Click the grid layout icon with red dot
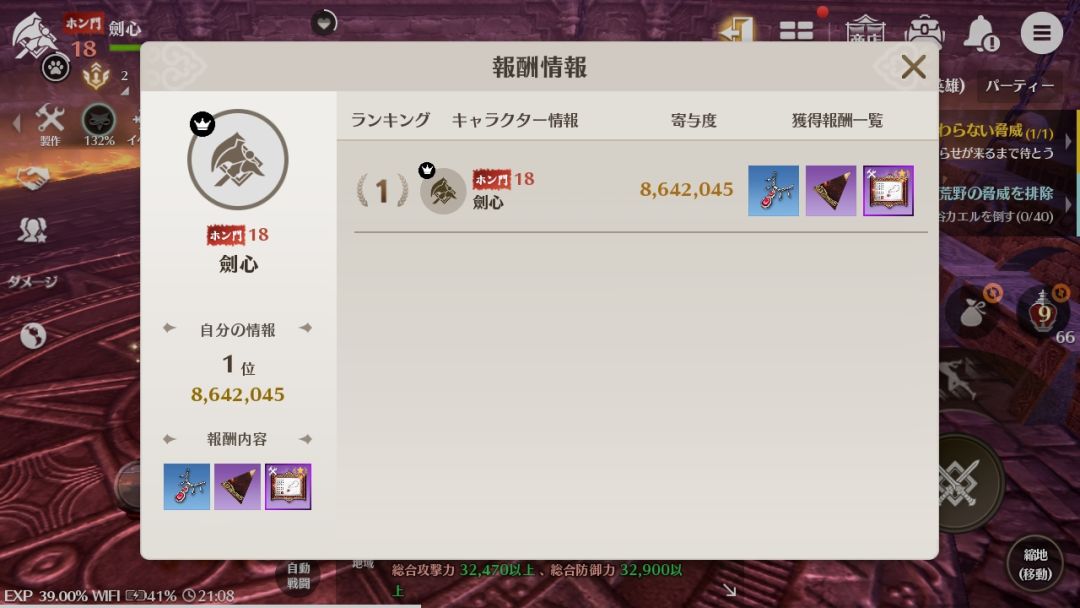Viewport: 1080px width, 608px height. point(797,30)
